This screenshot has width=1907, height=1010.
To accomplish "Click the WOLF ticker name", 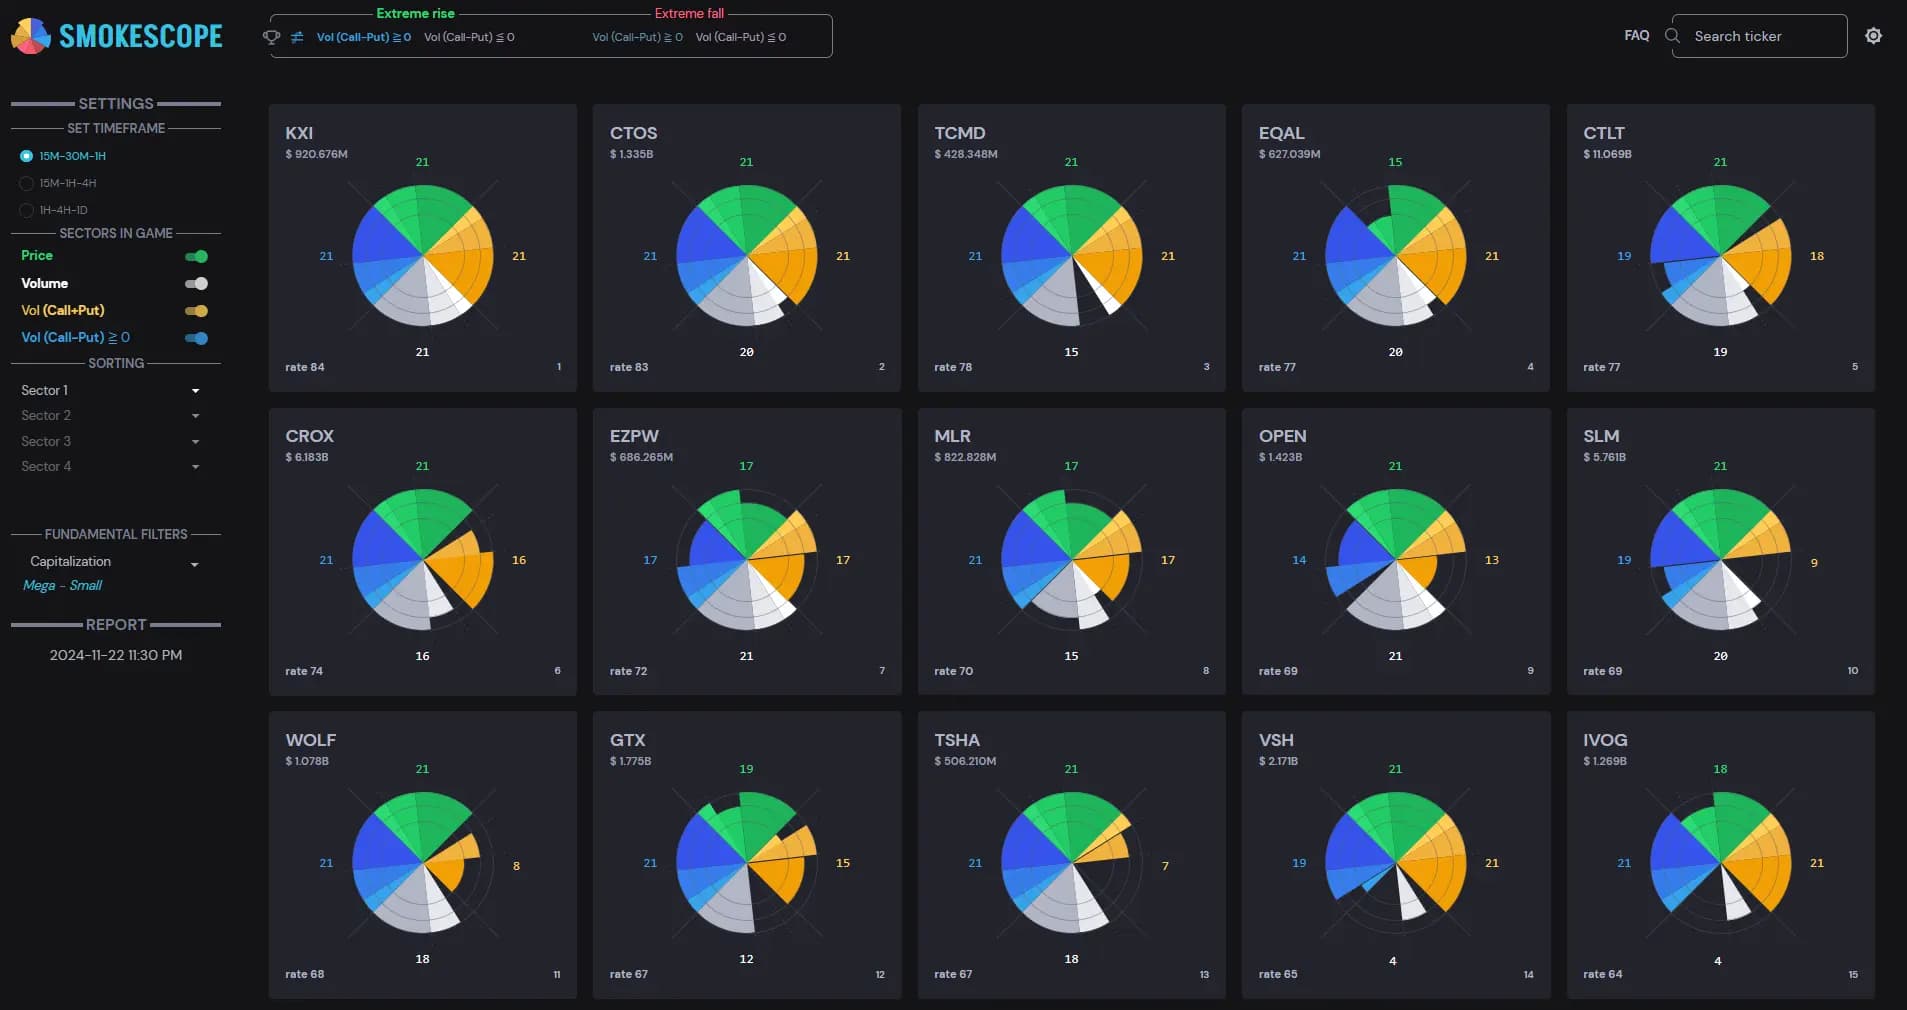I will pos(311,740).
